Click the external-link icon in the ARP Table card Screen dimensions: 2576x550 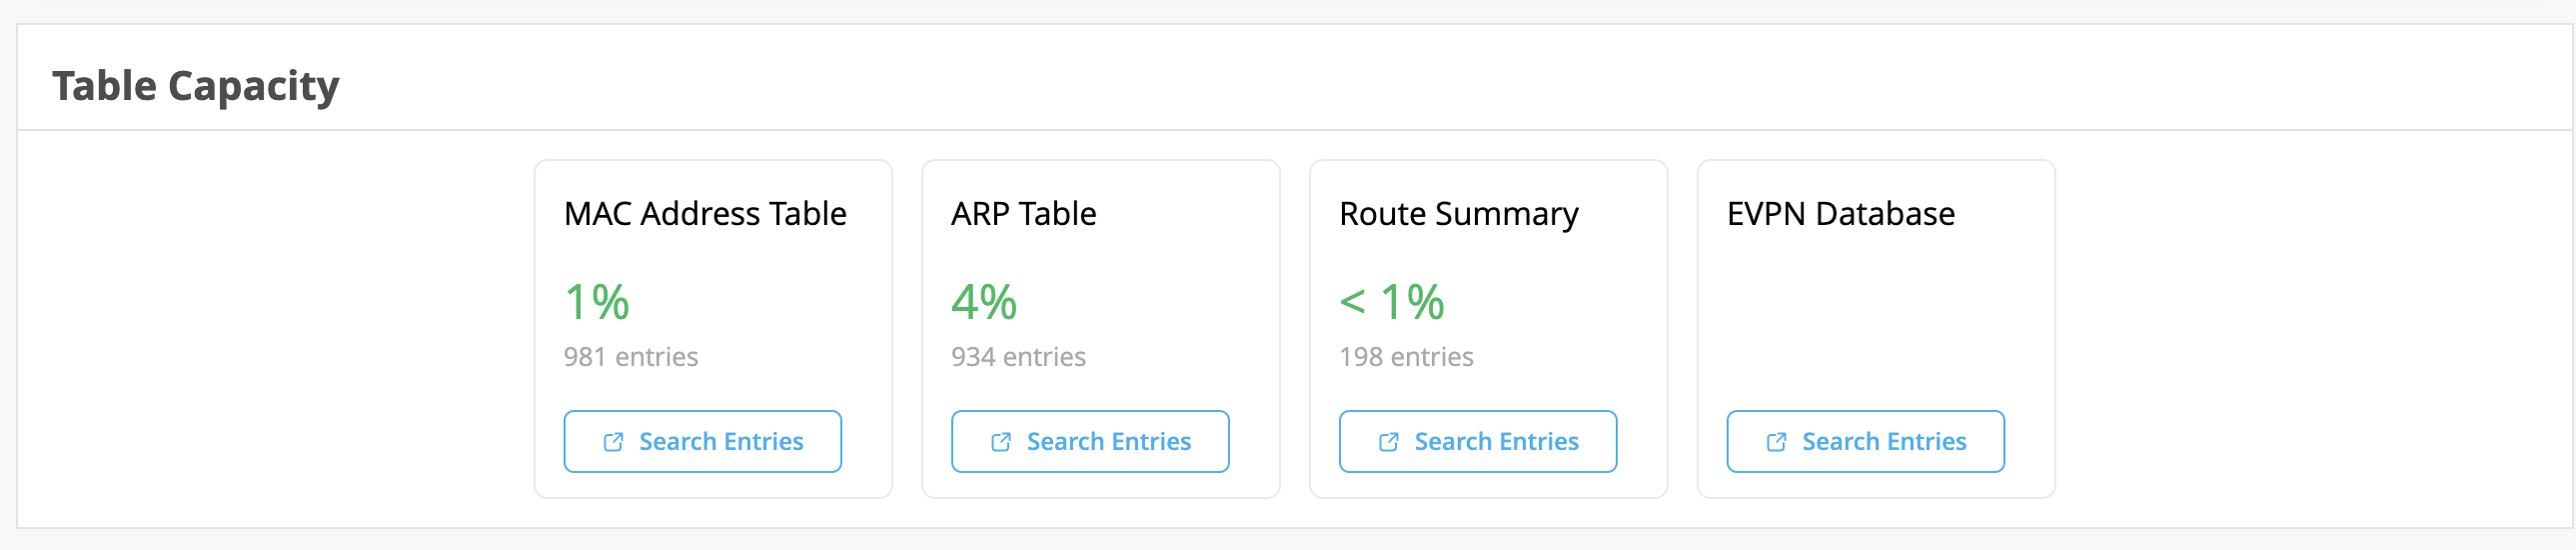(x=1001, y=442)
